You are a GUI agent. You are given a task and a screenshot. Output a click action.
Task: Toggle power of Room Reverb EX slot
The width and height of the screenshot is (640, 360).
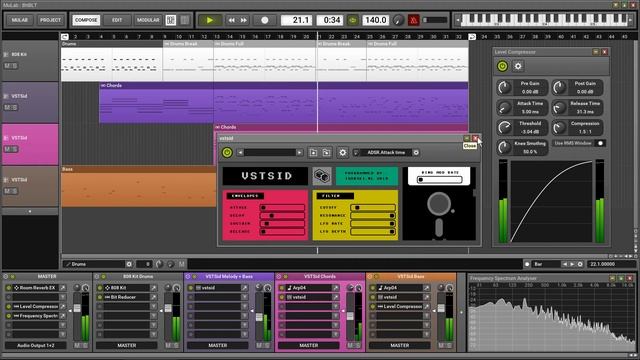click(9, 288)
